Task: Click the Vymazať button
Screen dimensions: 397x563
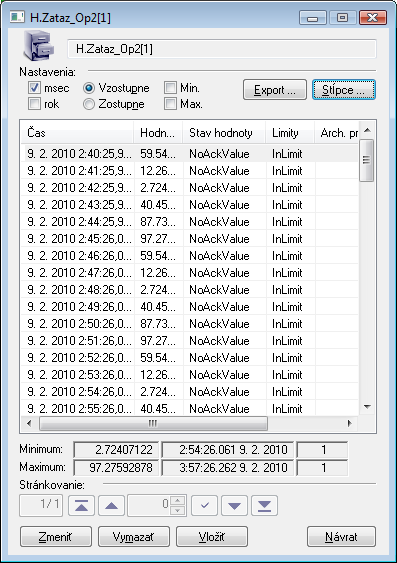Action: (x=134, y=537)
